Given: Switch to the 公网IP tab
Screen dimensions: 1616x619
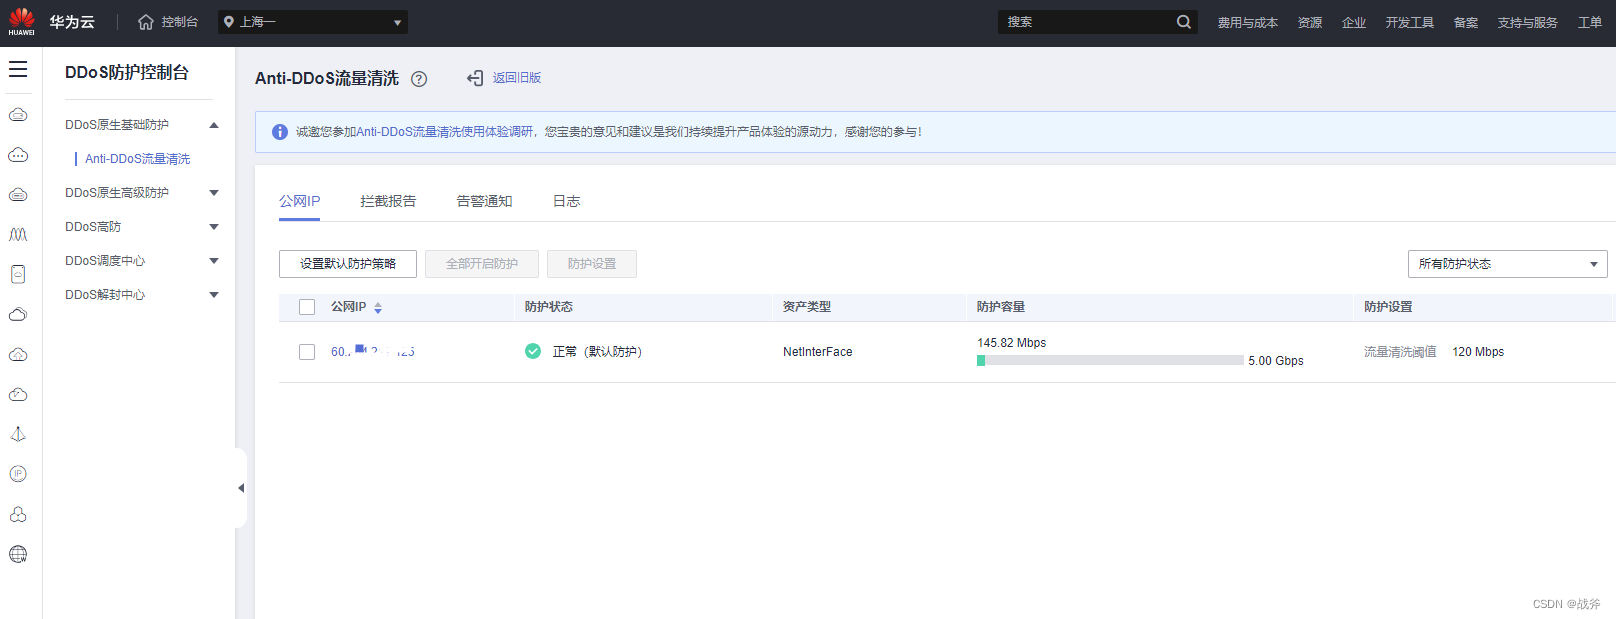Looking at the screenshot, I should (300, 201).
